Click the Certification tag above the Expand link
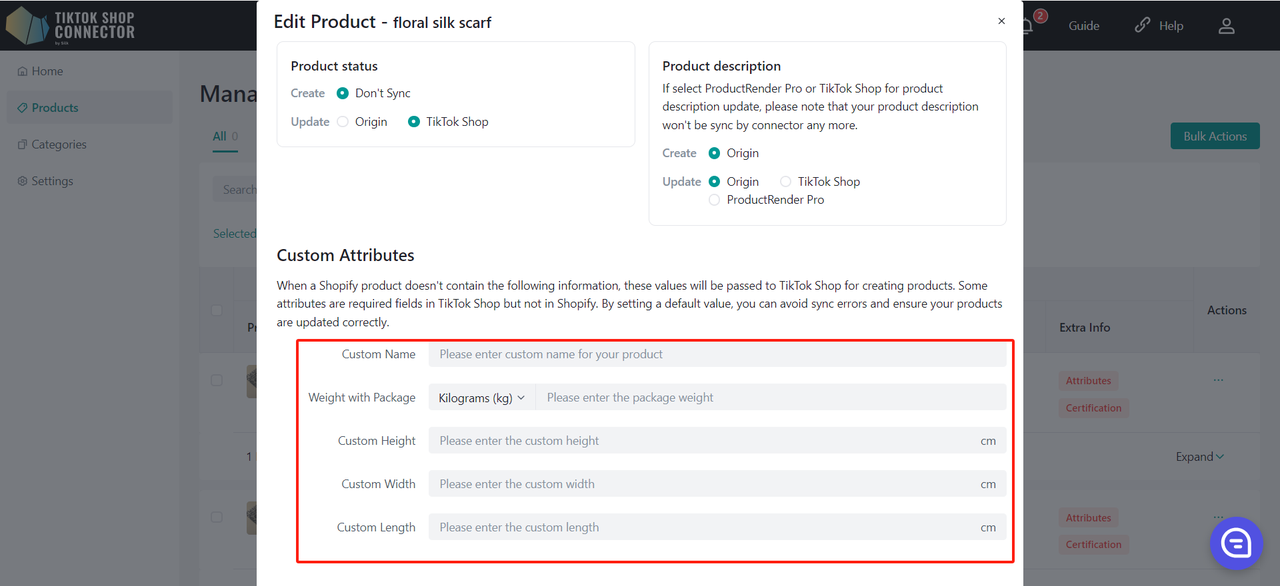Image resolution: width=1280 pixels, height=586 pixels. pos(1093,408)
